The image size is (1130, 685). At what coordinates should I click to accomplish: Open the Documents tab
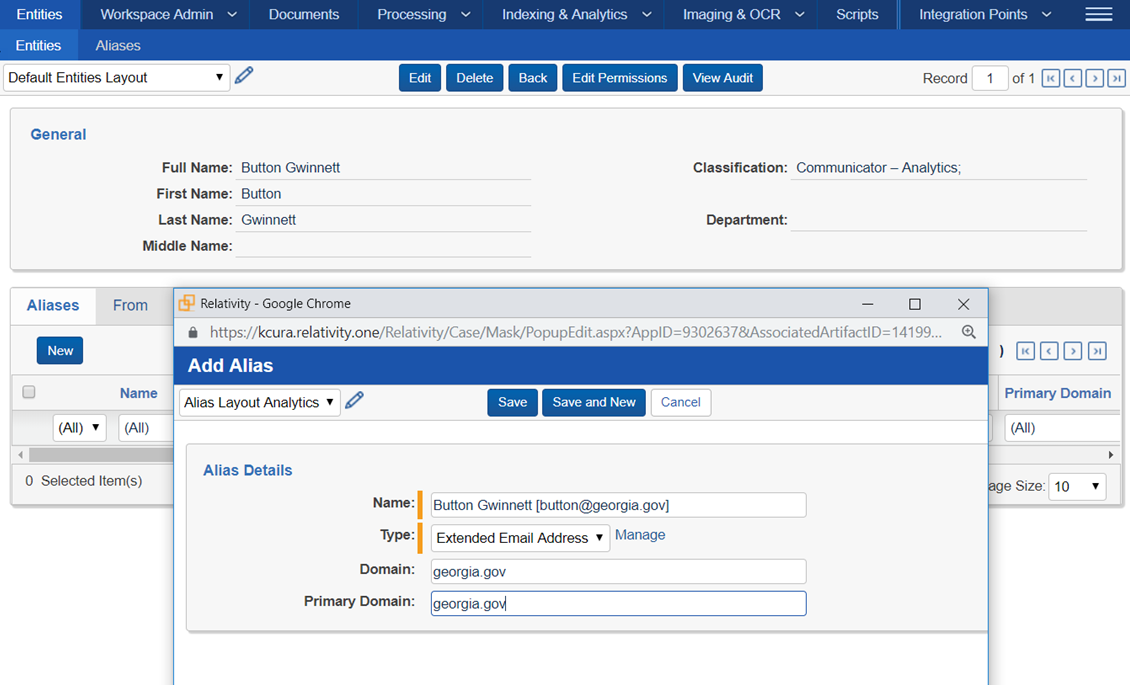pyautogui.click(x=303, y=14)
